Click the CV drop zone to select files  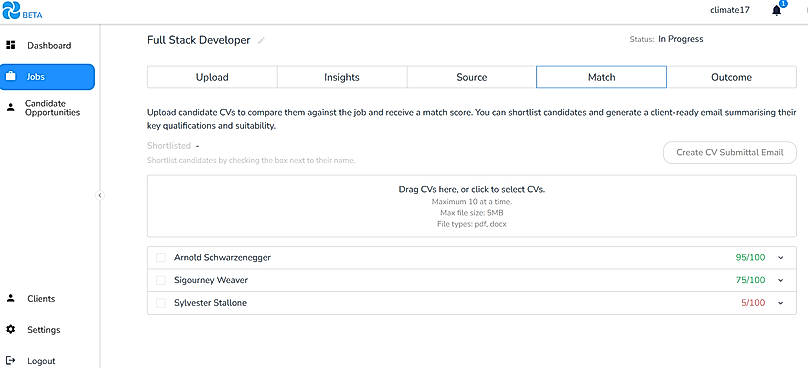point(472,206)
